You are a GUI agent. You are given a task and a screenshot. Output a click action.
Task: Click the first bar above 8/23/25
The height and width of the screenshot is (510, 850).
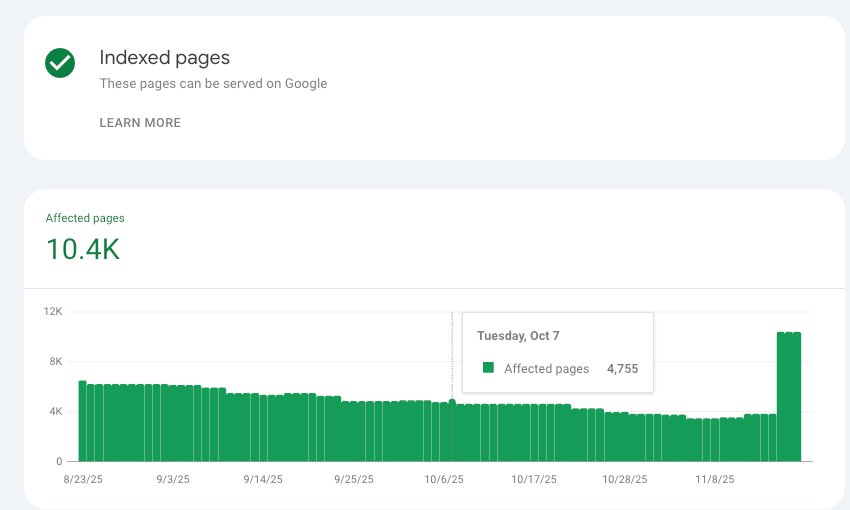pyautogui.click(x=82, y=421)
